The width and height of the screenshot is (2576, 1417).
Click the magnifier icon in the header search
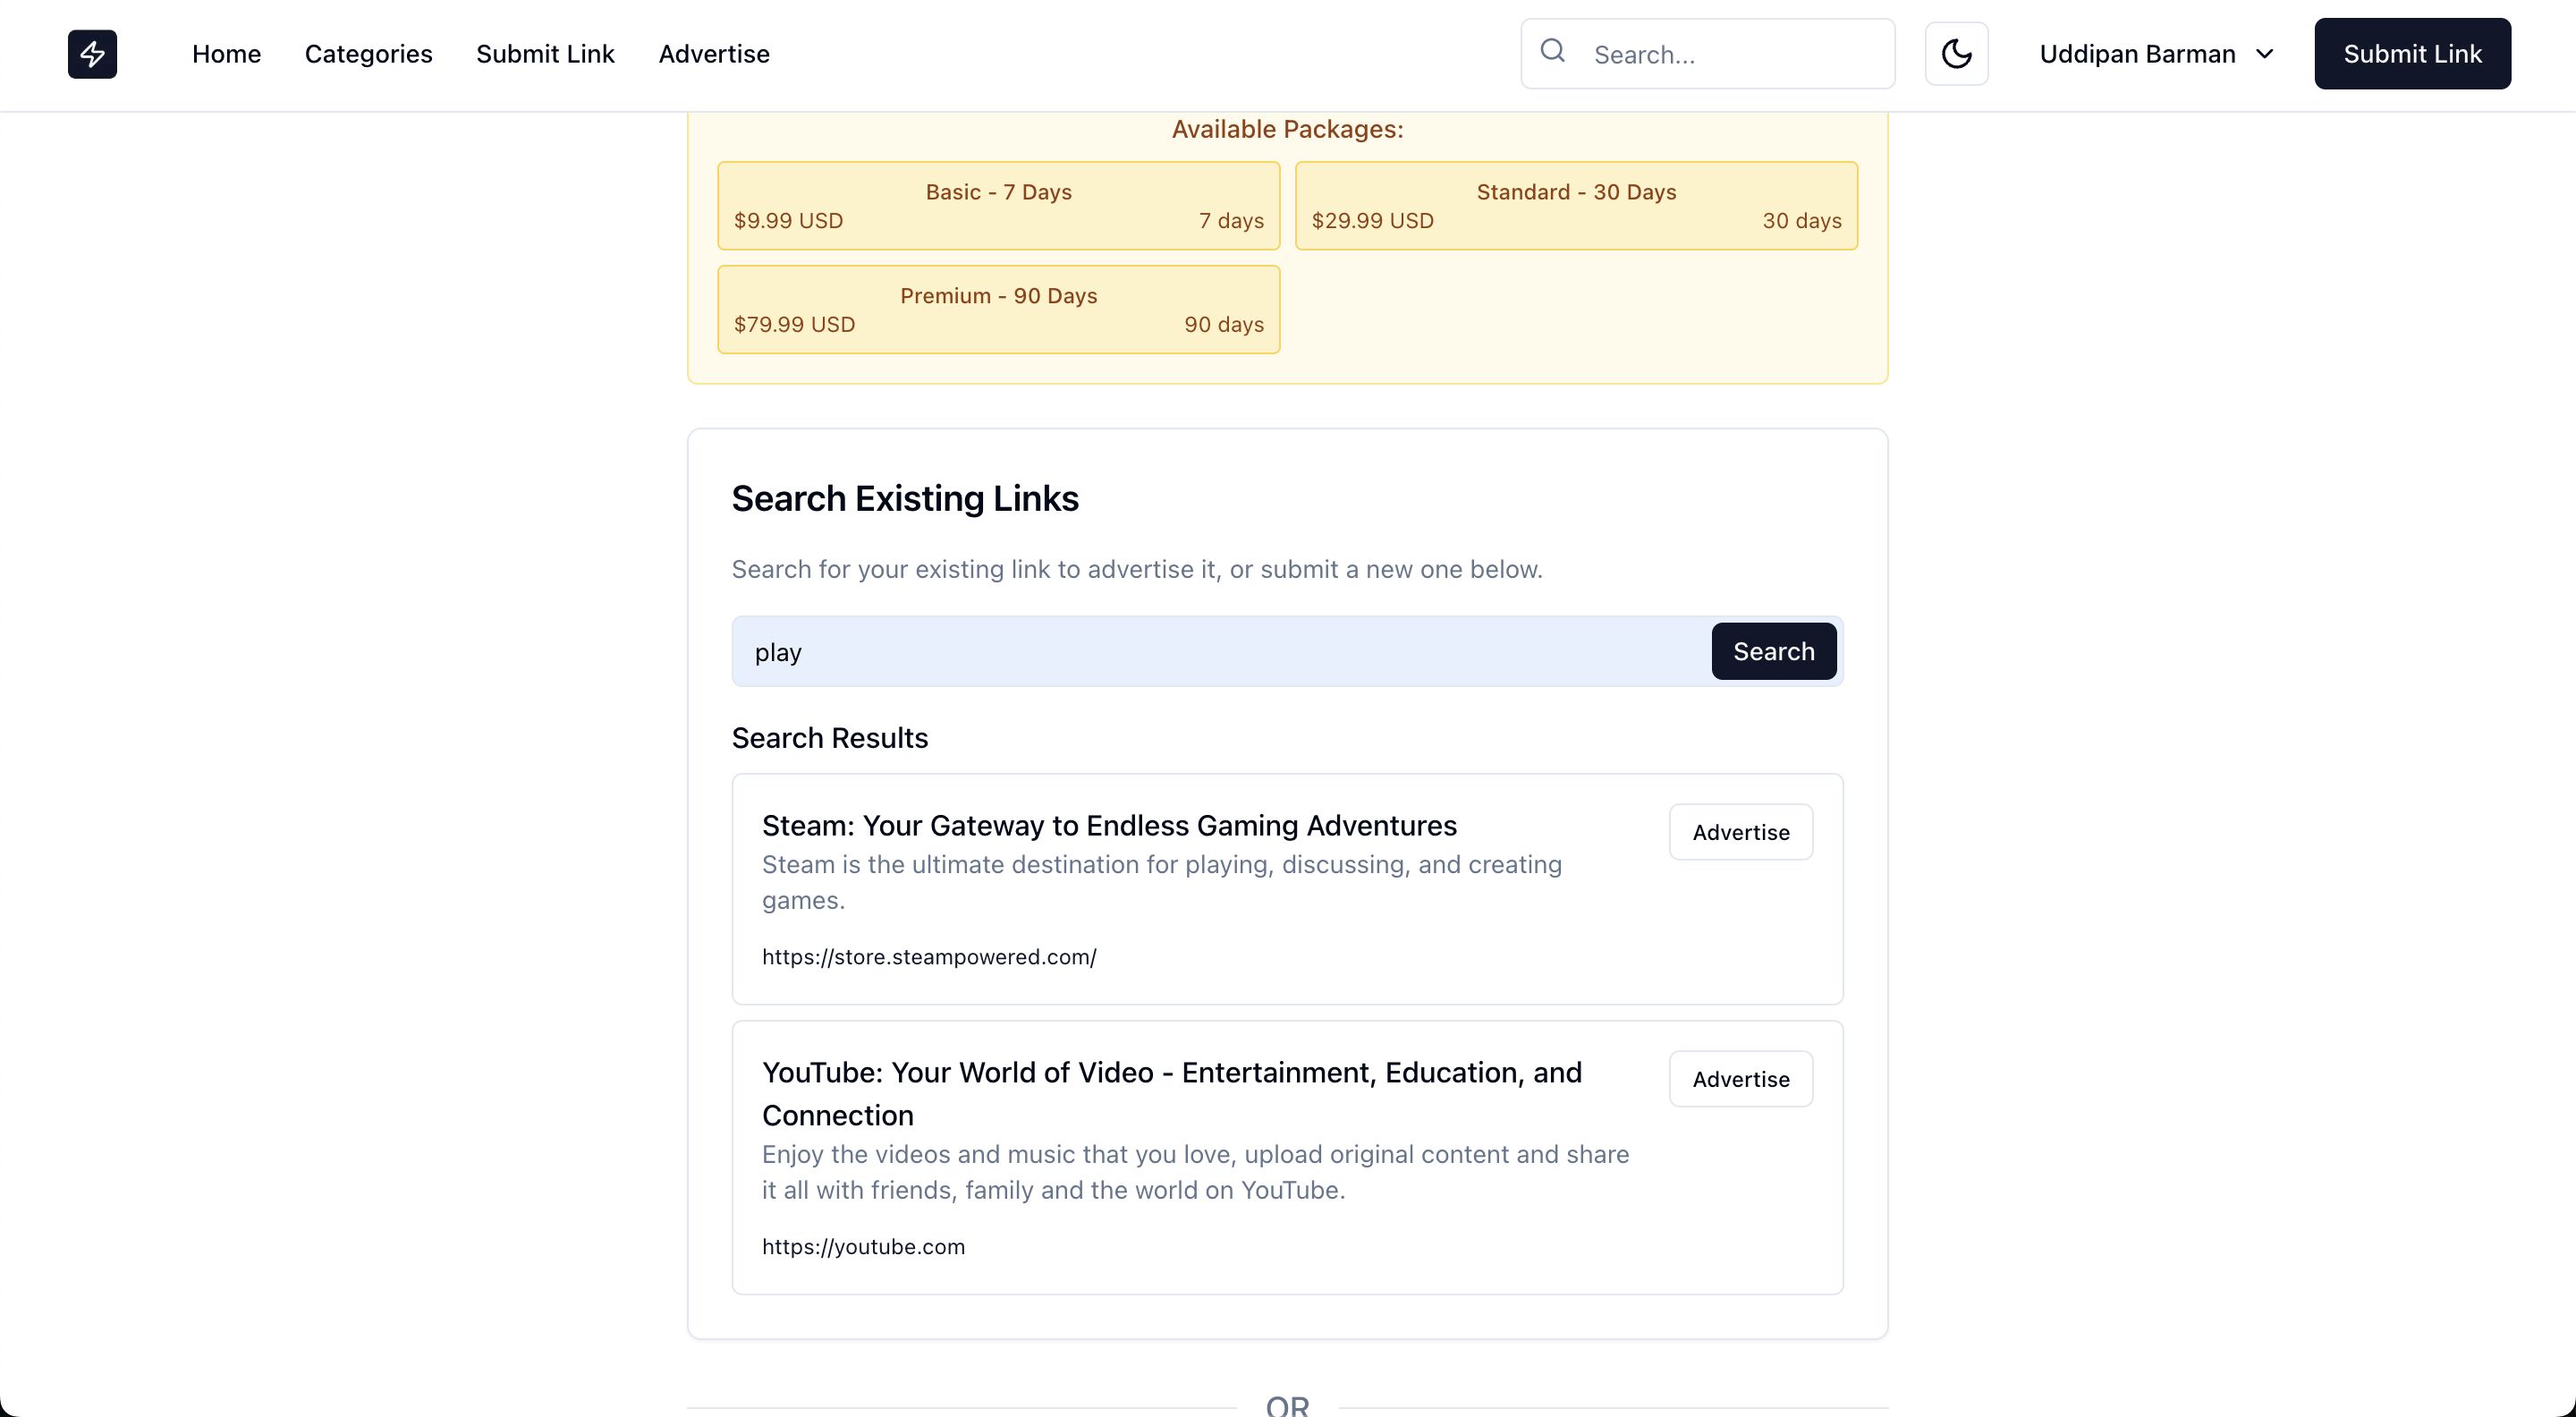coord(1552,51)
